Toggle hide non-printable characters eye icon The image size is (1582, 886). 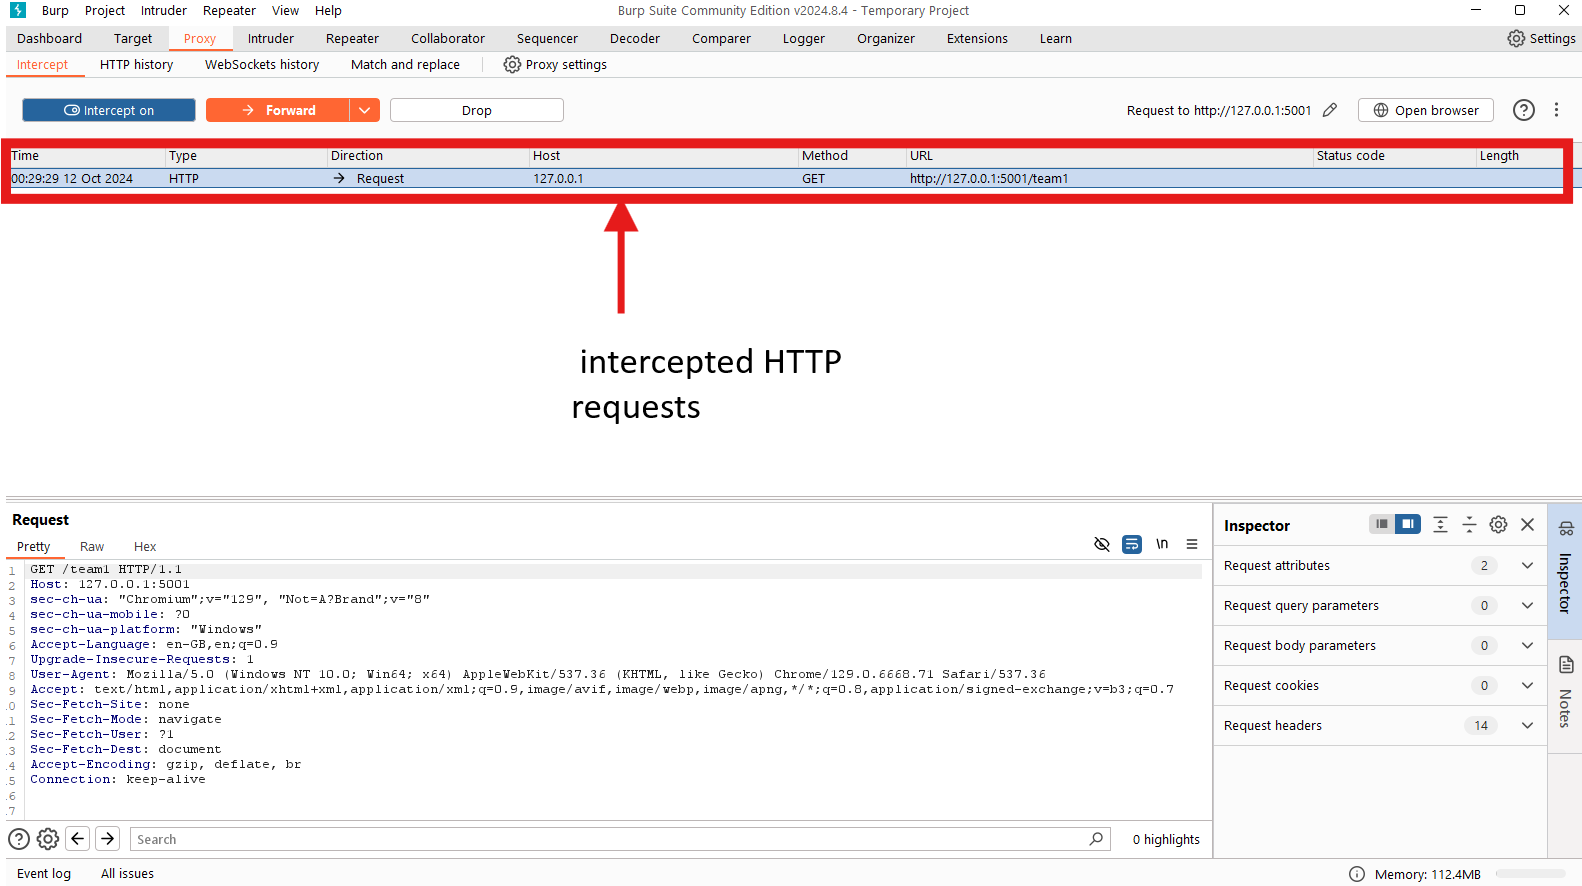pos(1102,544)
